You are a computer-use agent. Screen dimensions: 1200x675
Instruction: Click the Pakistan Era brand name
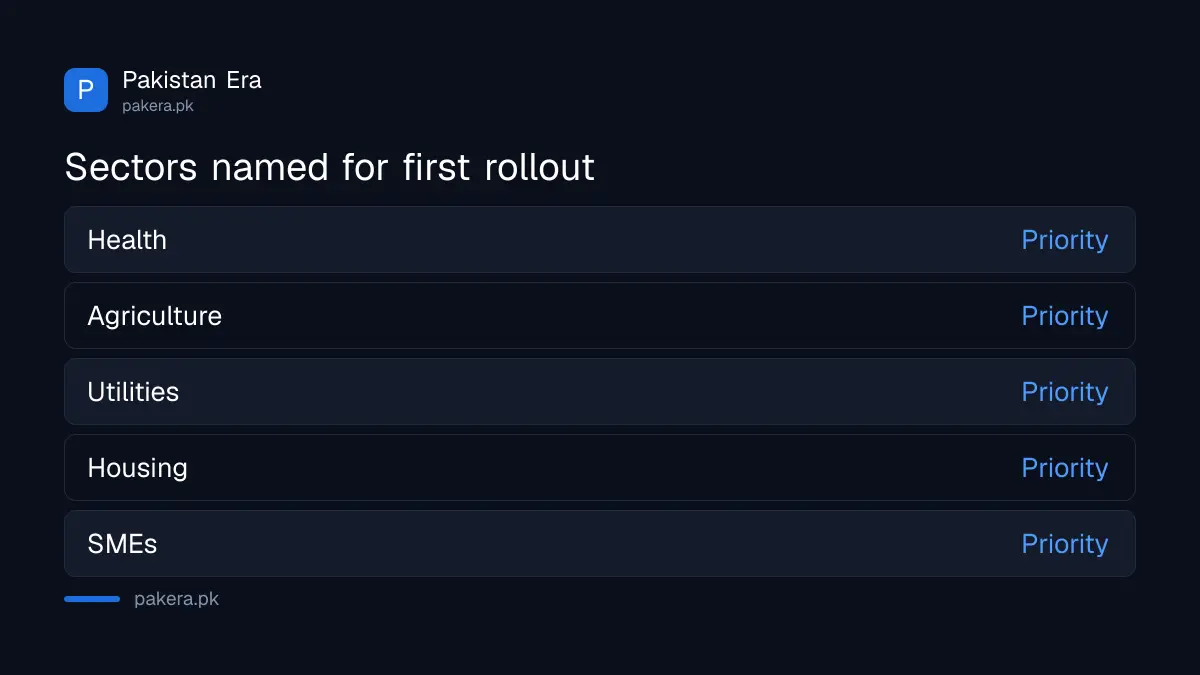point(192,80)
